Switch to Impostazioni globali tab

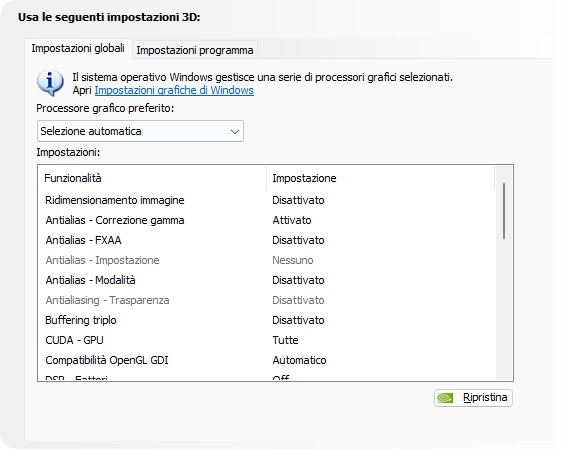coord(78,48)
